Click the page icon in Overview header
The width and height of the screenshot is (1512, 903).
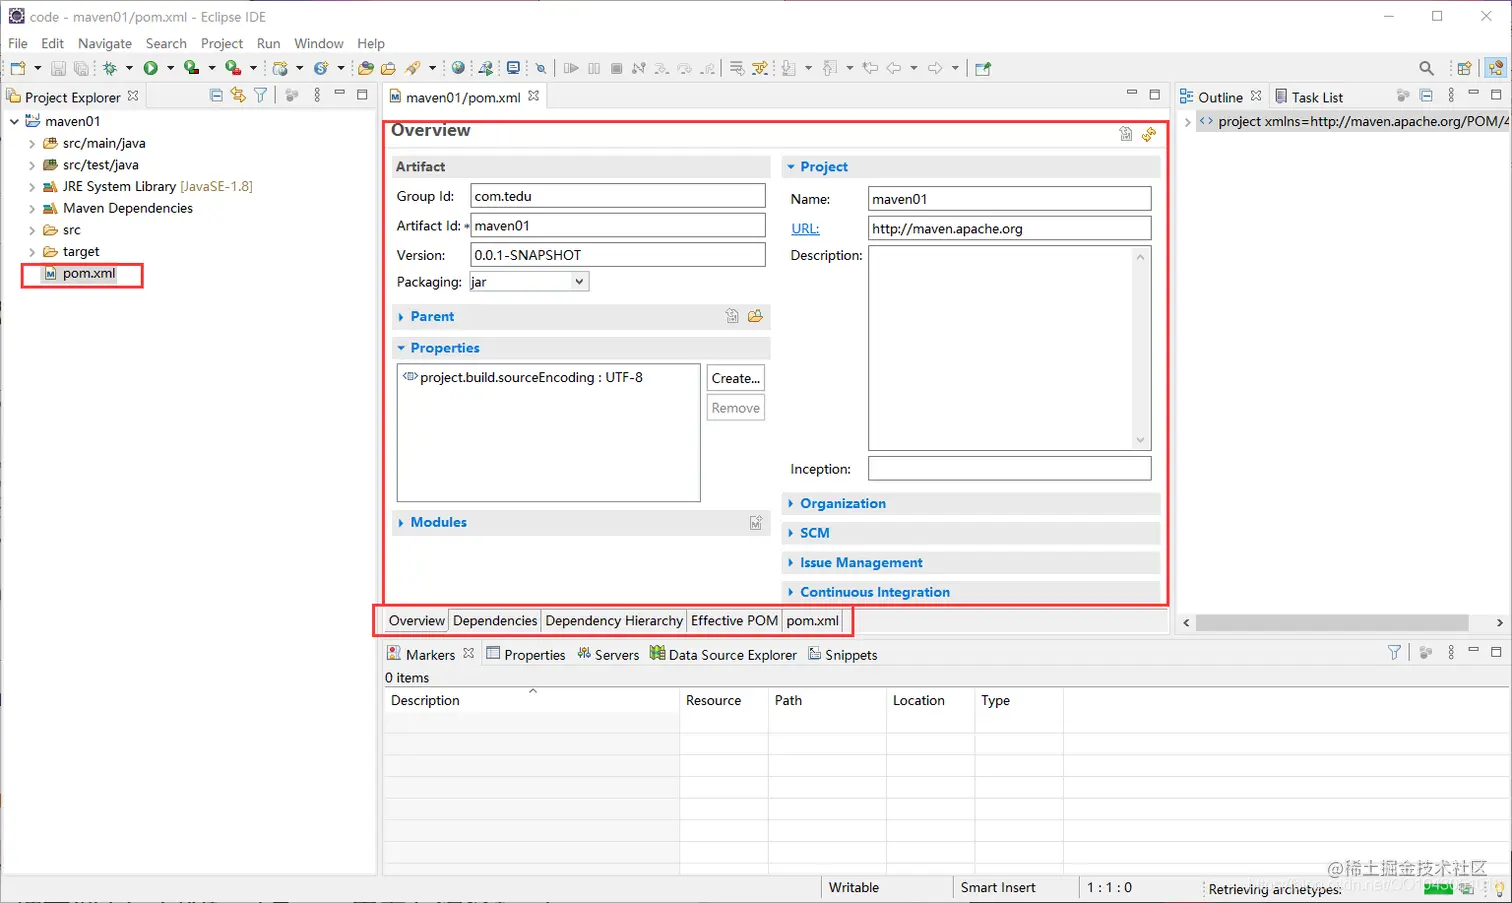point(1126,134)
